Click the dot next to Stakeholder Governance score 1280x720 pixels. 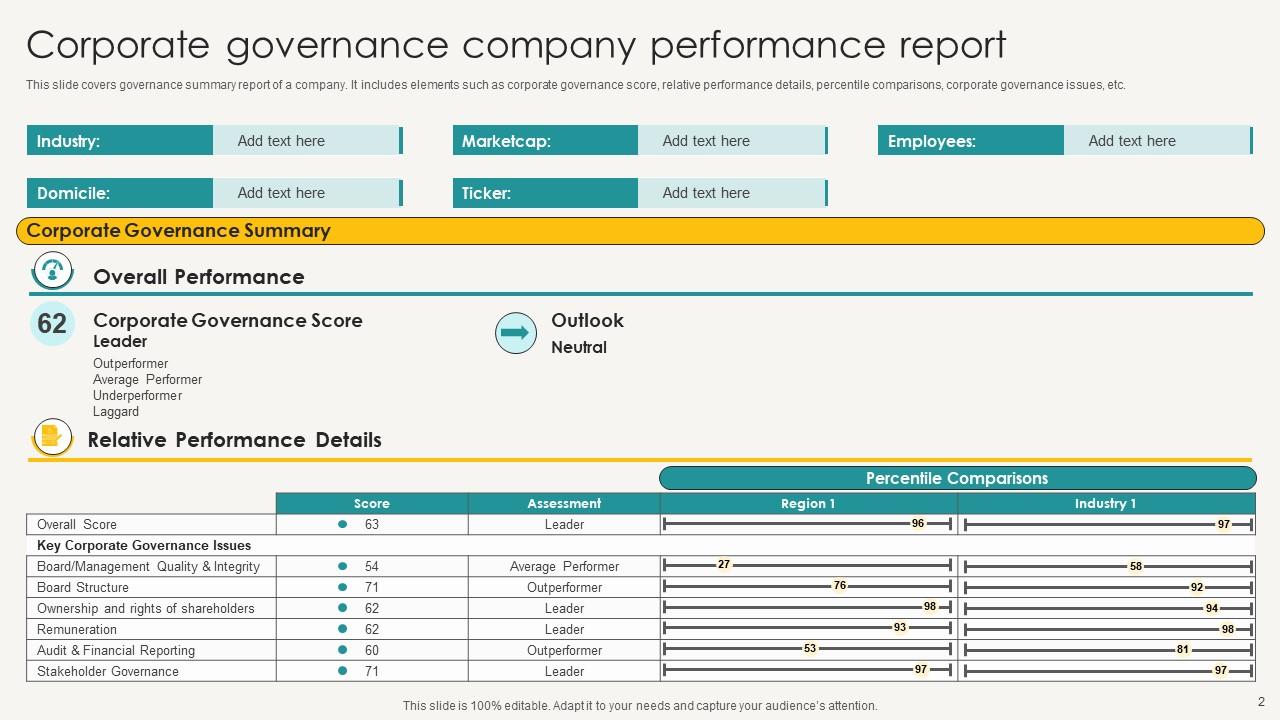point(342,671)
